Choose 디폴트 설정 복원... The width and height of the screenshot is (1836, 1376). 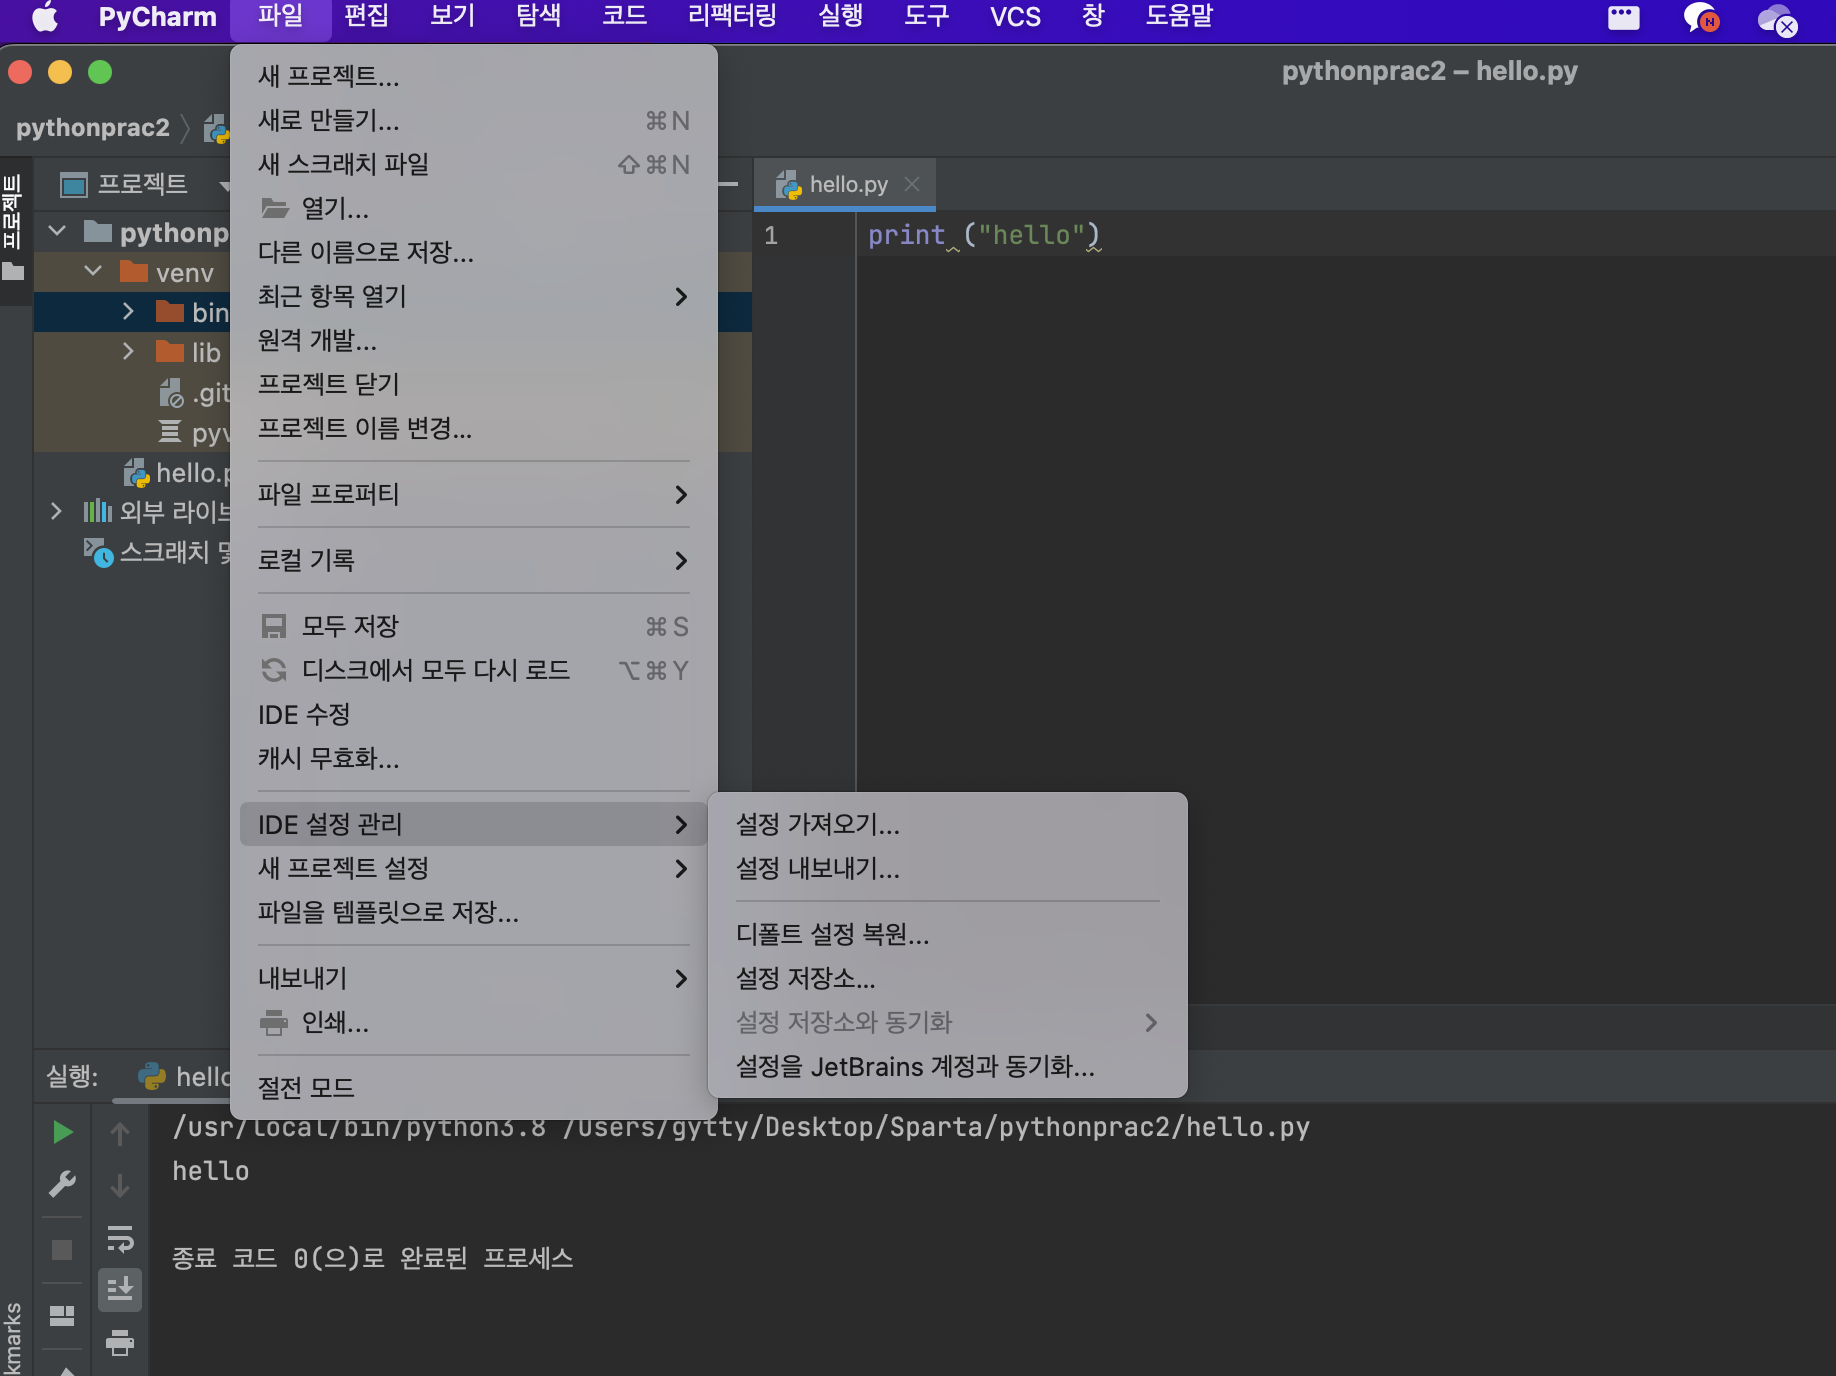click(x=947, y=934)
